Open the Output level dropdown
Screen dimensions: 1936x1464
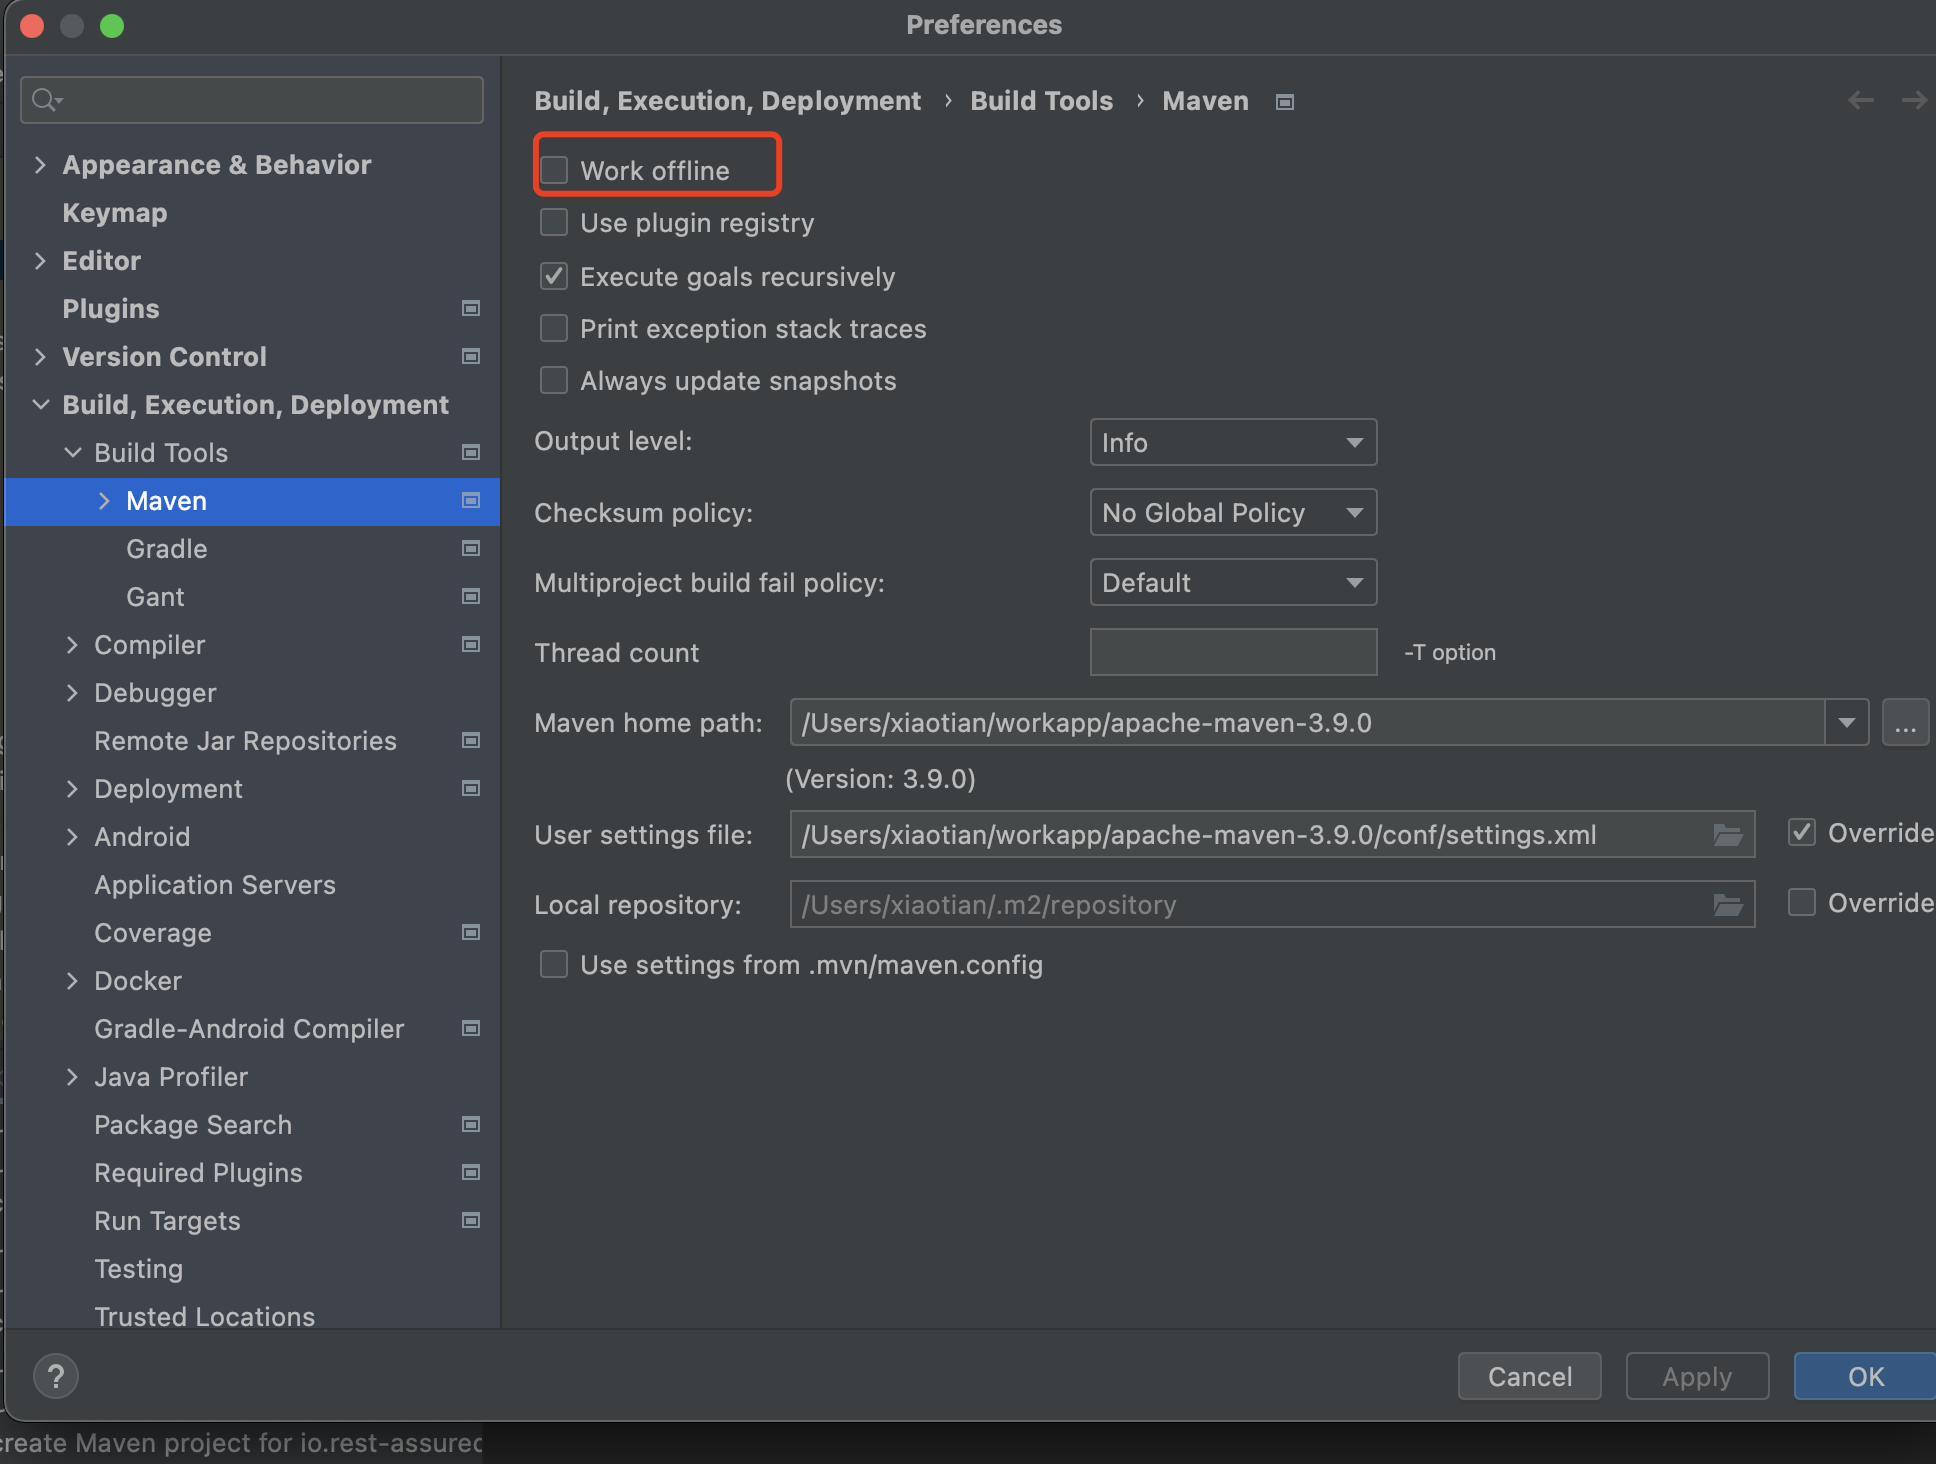coord(1232,443)
